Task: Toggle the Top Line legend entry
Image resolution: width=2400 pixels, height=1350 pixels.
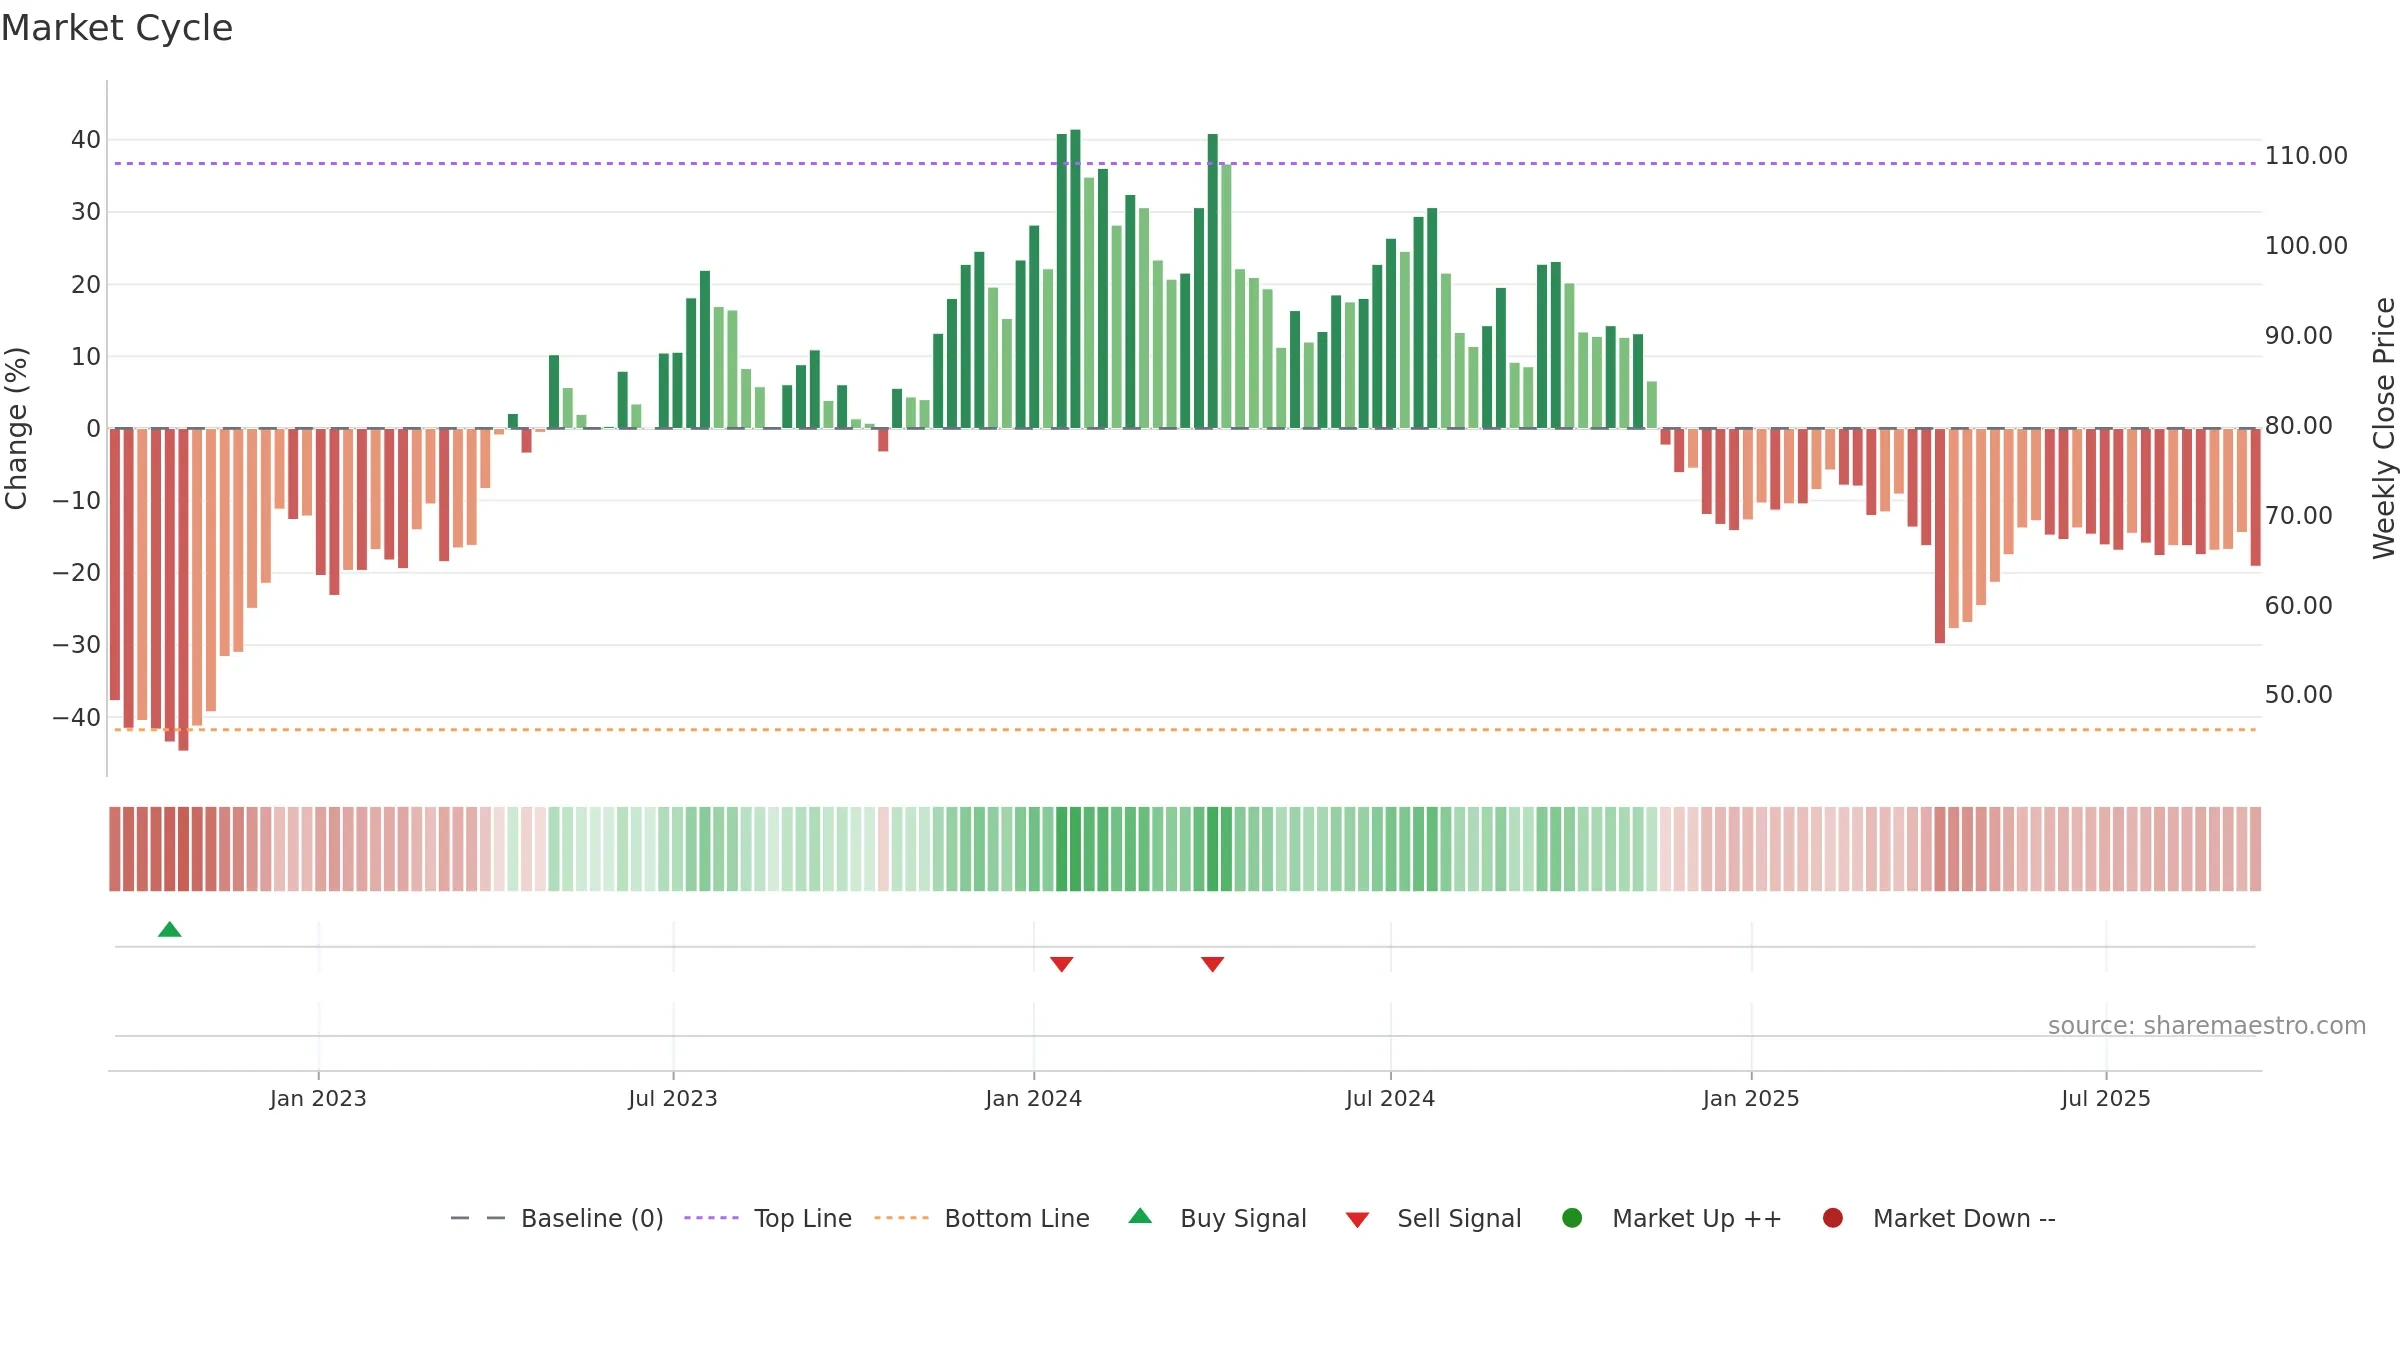Action: pos(768,1218)
